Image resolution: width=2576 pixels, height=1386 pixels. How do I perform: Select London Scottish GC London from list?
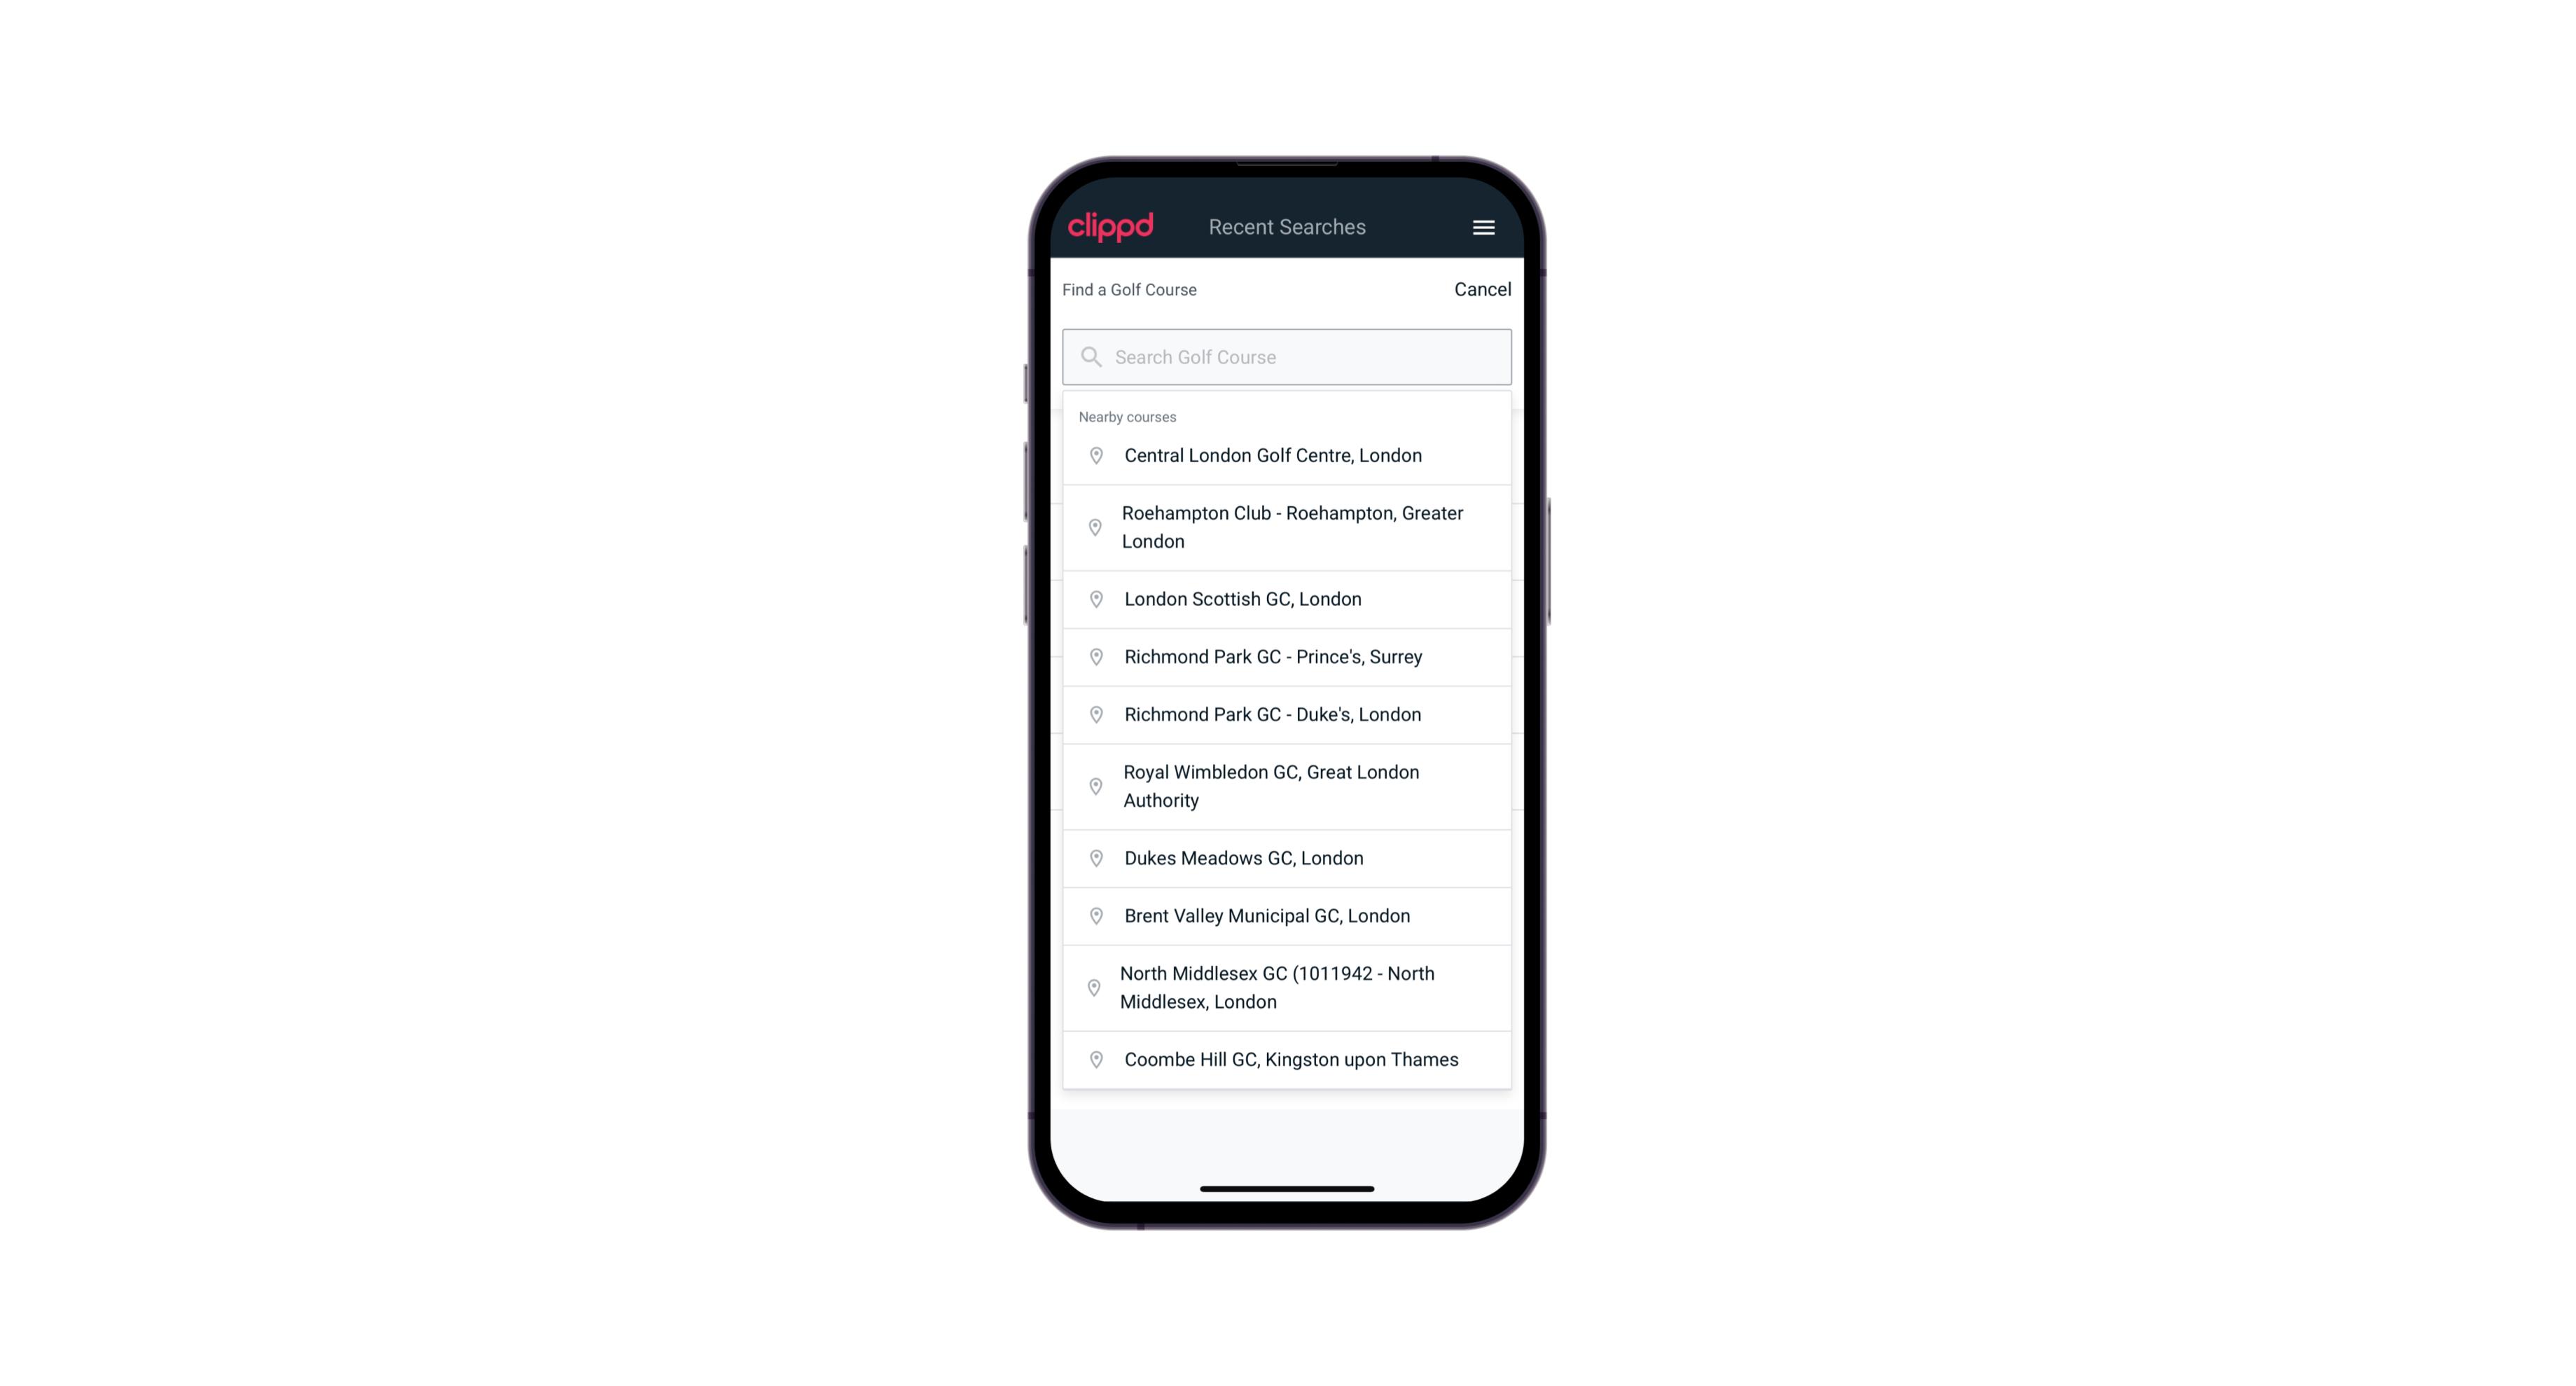(1288, 599)
